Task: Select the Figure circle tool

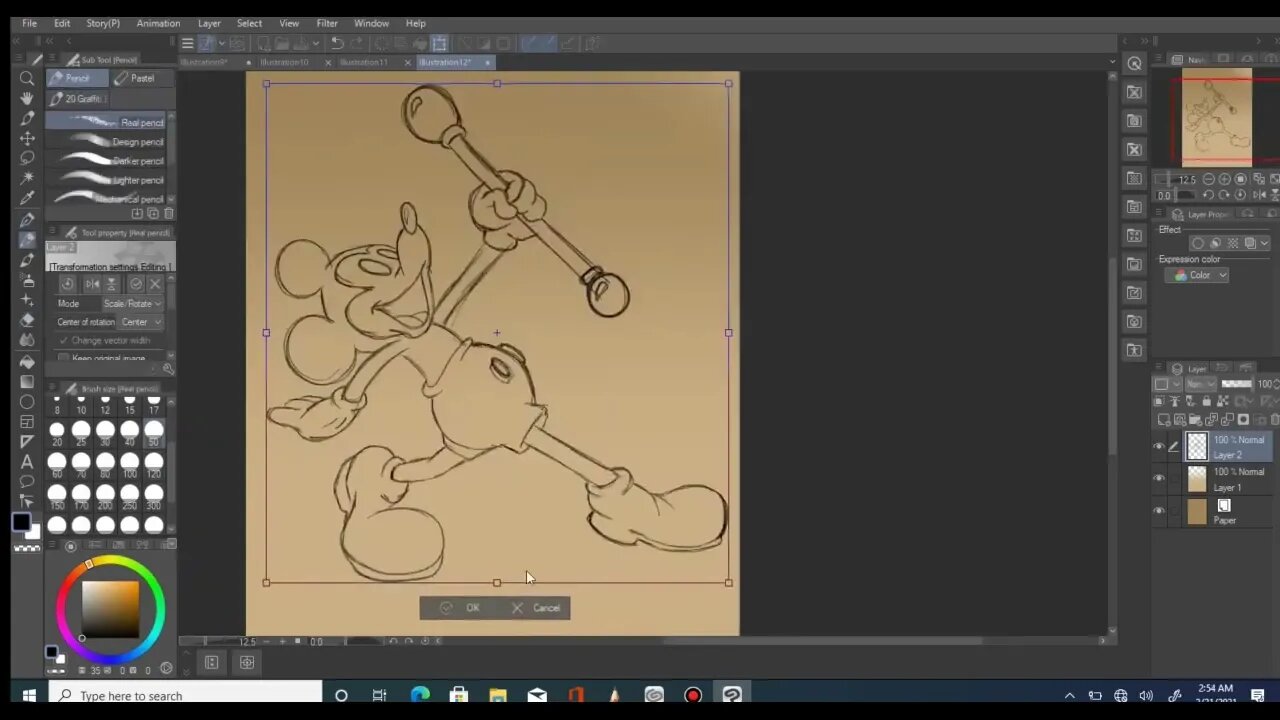Action: pyautogui.click(x=27, y=402)
